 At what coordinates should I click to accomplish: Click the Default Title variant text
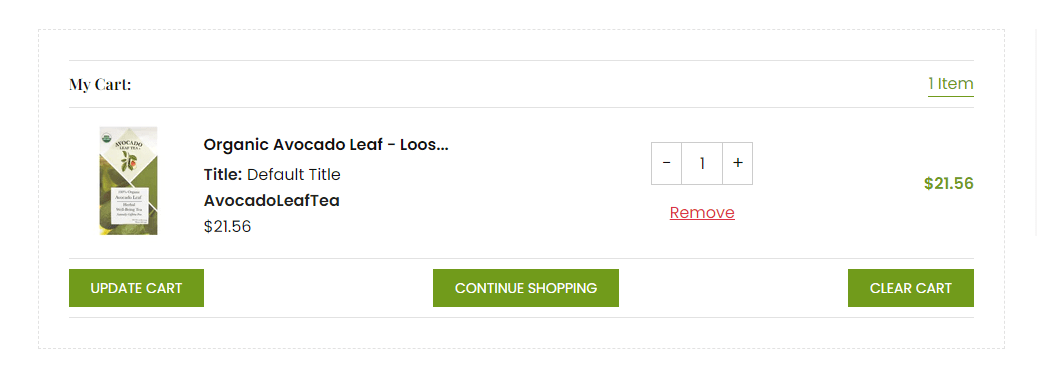point(294,175)
